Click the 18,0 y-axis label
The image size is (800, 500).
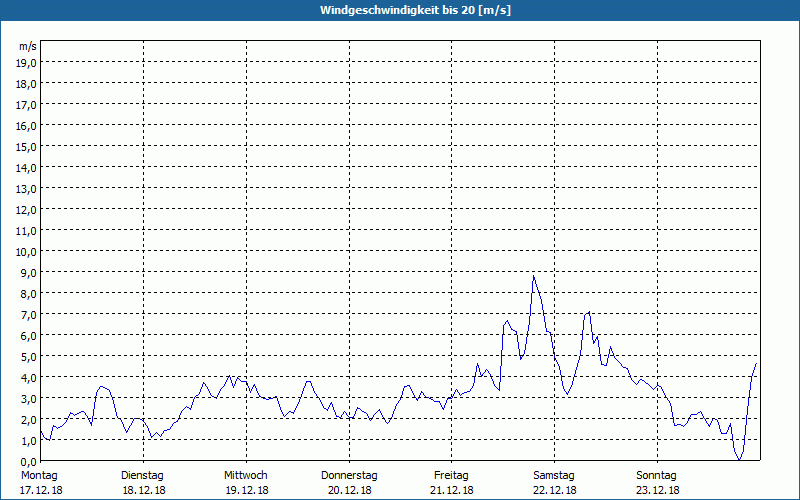point(27,84)
